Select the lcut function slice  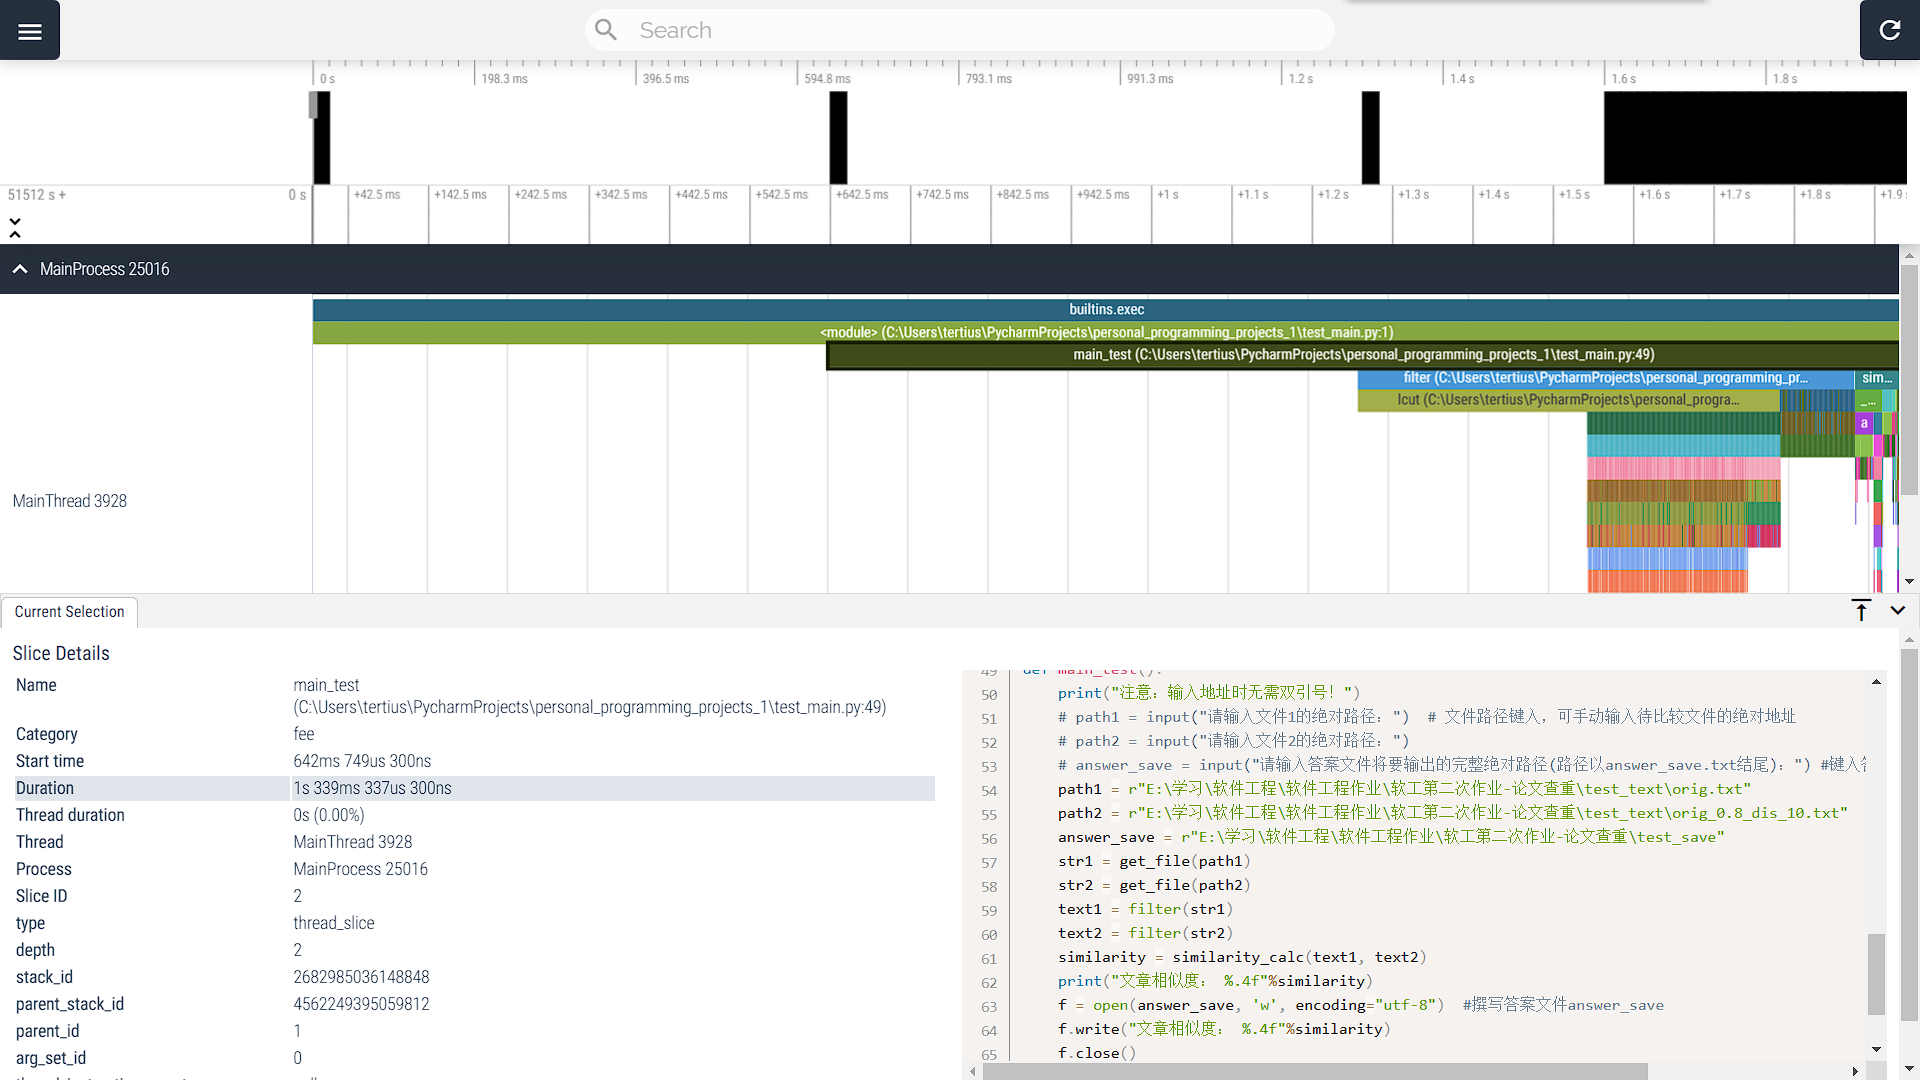pyautogui.click(x=1567, y=400)
